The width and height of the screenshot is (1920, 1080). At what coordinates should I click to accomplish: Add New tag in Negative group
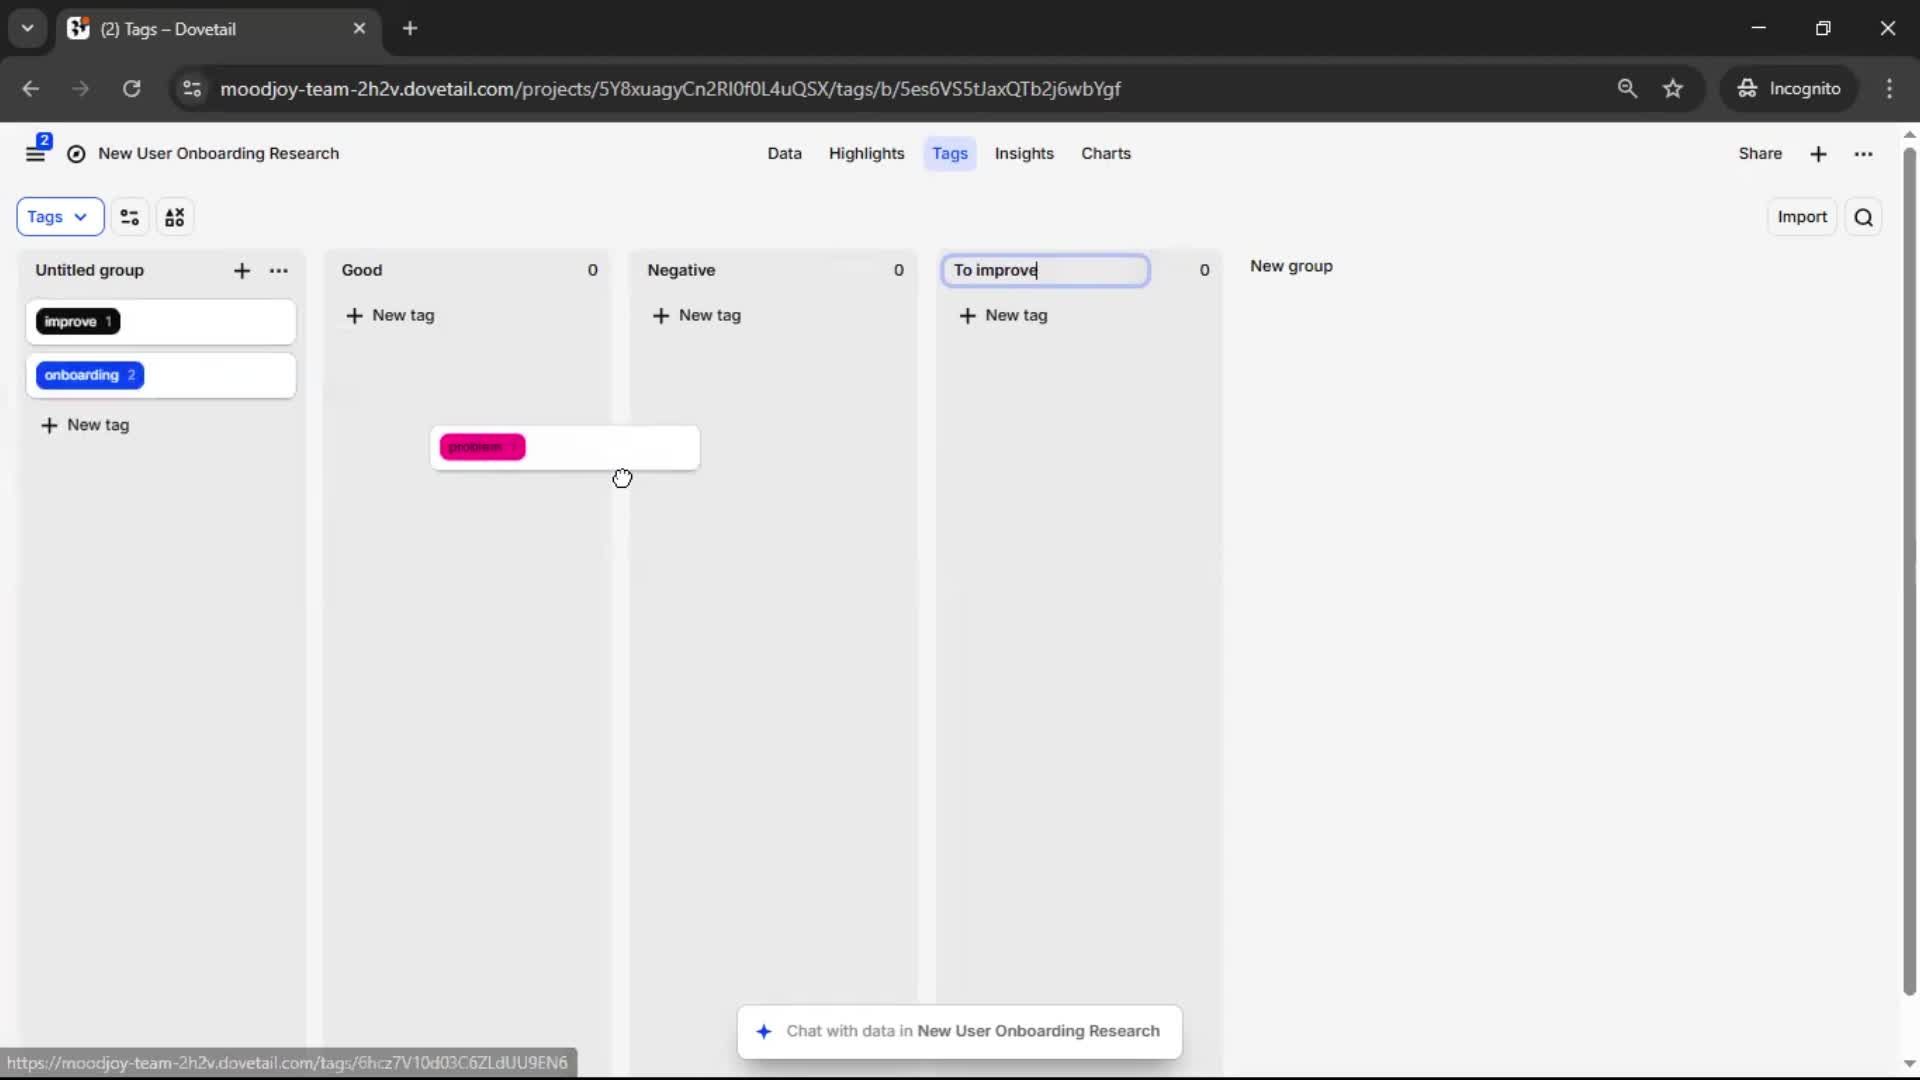[697, 316]
